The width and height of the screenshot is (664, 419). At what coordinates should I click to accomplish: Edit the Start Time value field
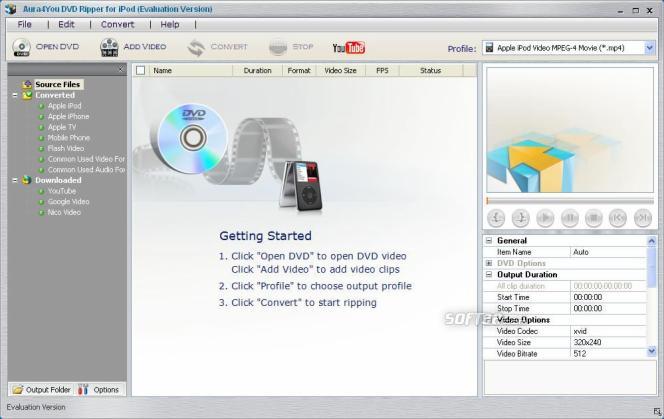tap(608, 297)
